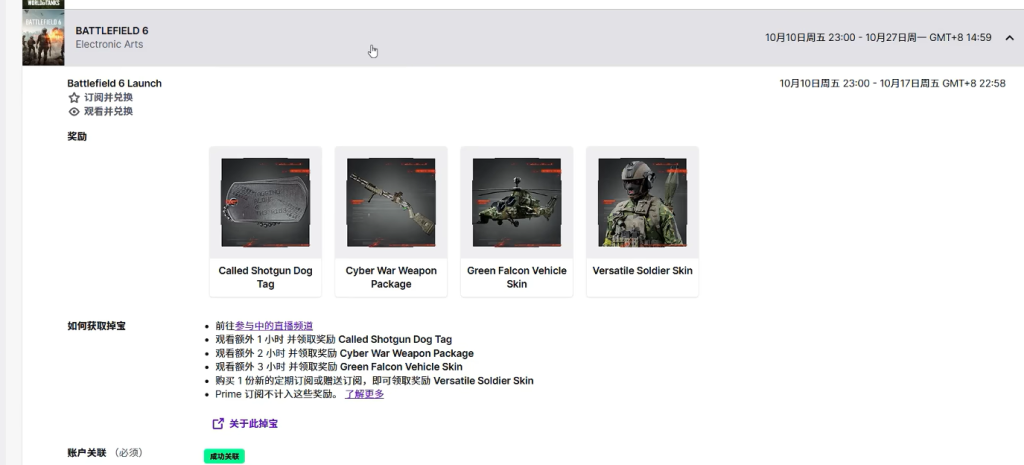
Task: Click the Battlefield 6 game cover thumbnail
Action: coord(43,38)
